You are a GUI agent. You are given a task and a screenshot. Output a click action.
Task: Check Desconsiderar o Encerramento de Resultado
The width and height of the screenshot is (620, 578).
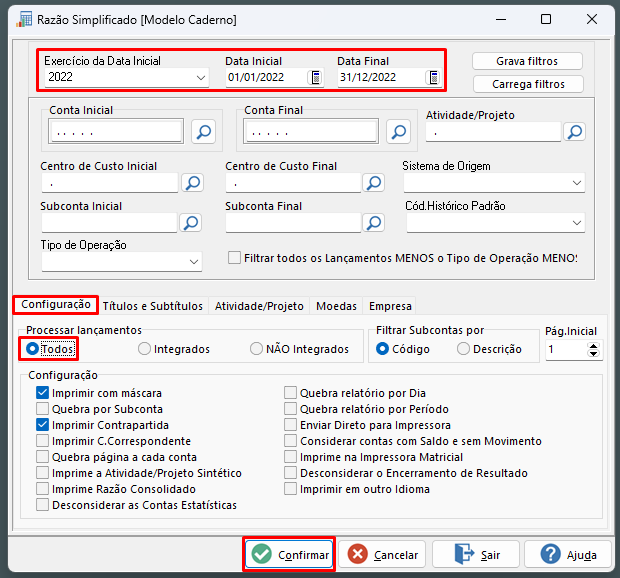(290, 472)
